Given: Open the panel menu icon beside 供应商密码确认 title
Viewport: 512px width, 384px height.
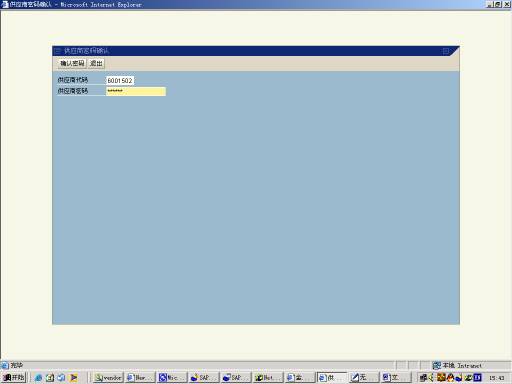Looking at the screenshot, I should (58, 51).
